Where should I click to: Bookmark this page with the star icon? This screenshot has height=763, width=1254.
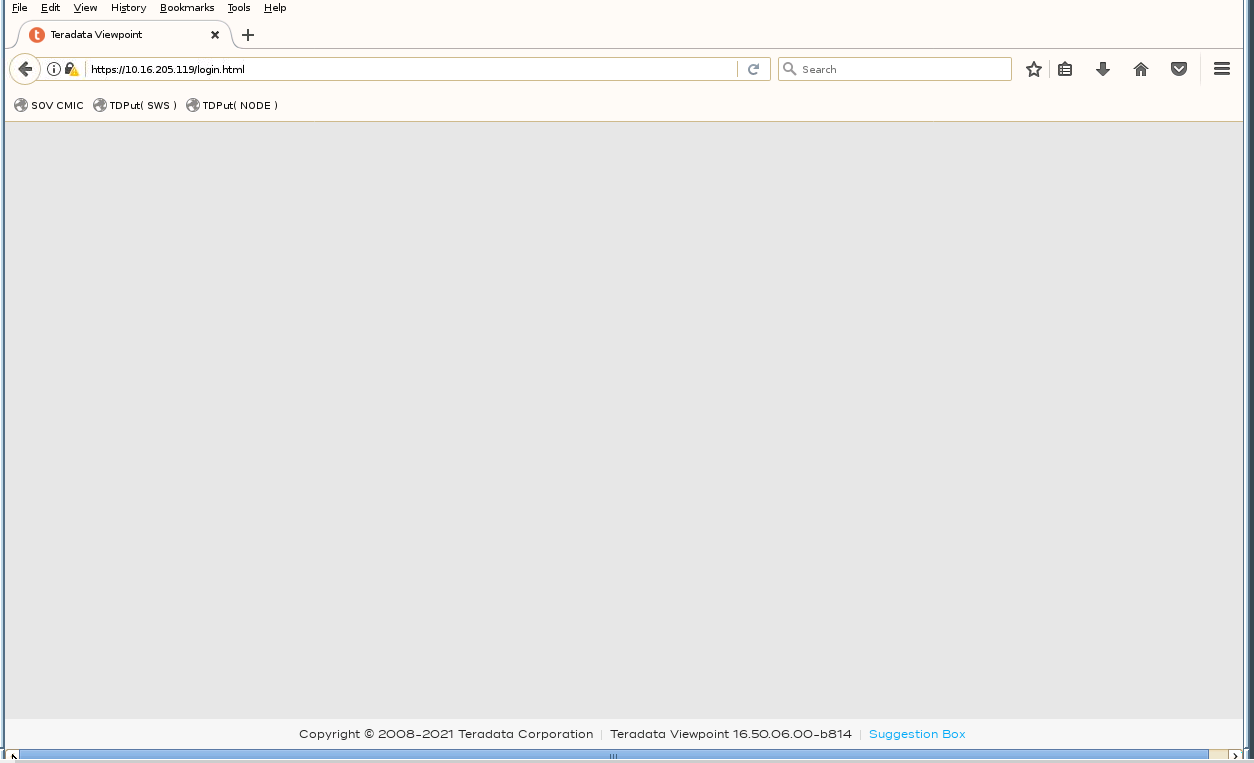(1034, 69)
